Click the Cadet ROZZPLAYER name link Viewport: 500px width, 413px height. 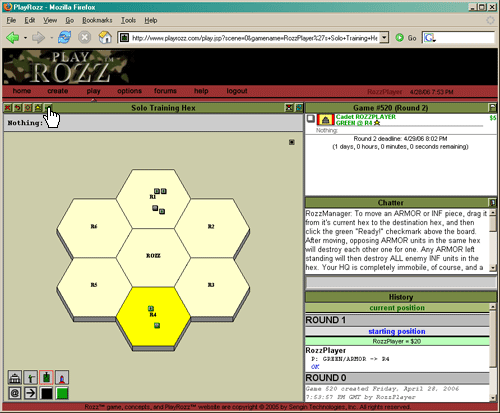tap(366, 117)
